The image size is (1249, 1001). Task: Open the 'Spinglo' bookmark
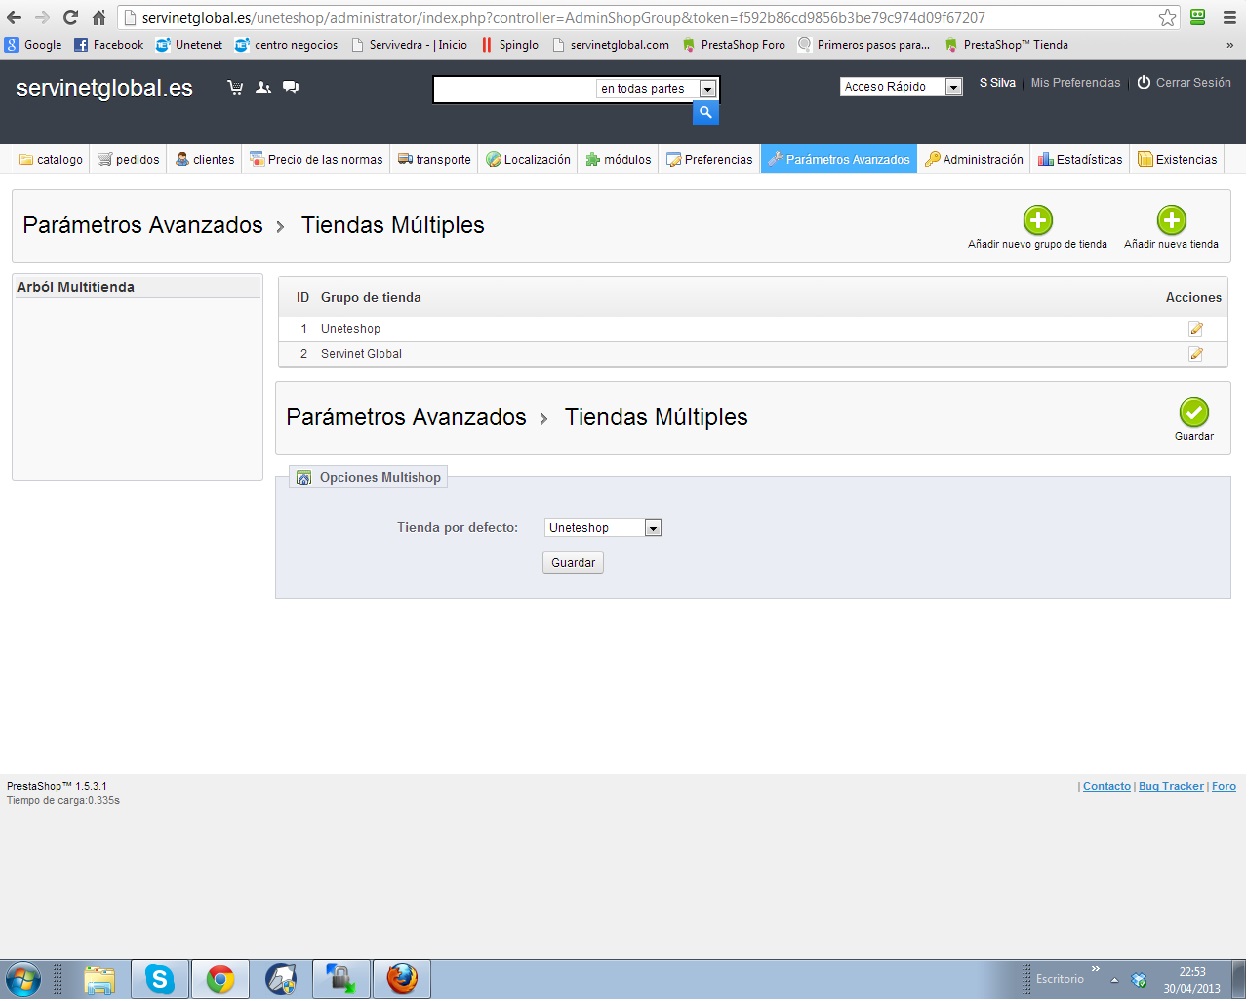click(x=510, y=45)
